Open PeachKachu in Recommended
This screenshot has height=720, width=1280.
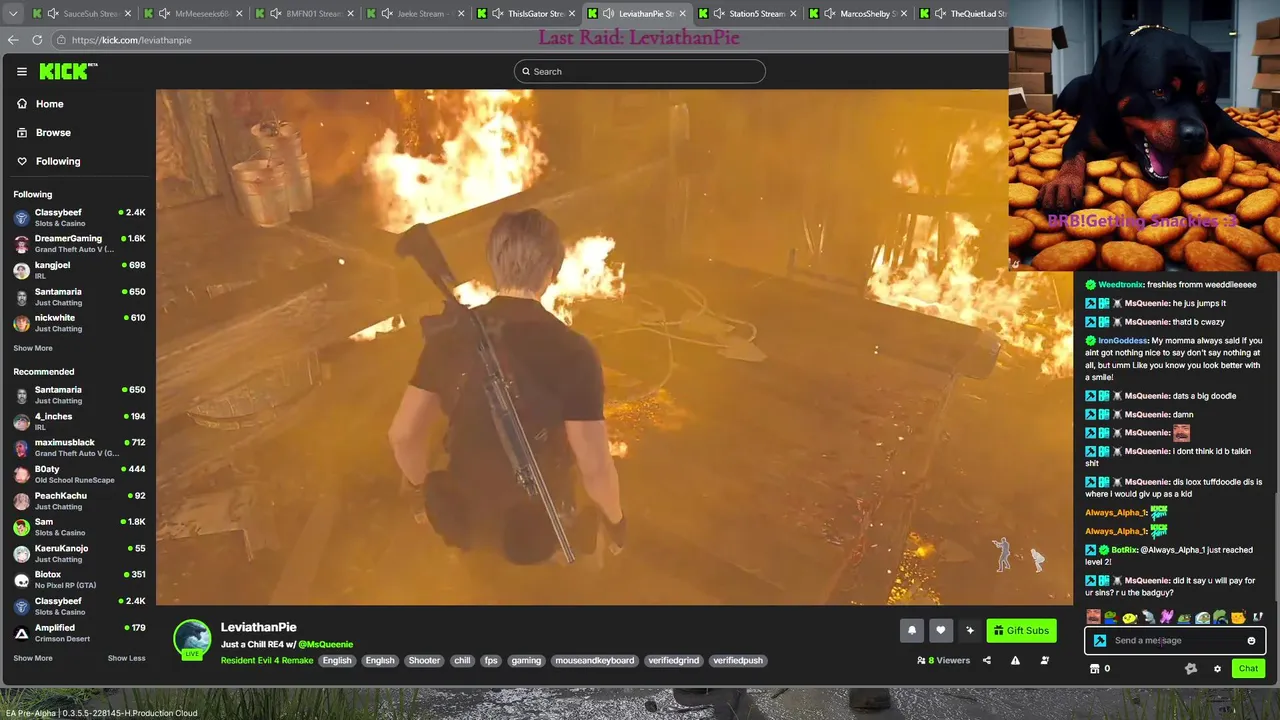(x=79, y=500)
